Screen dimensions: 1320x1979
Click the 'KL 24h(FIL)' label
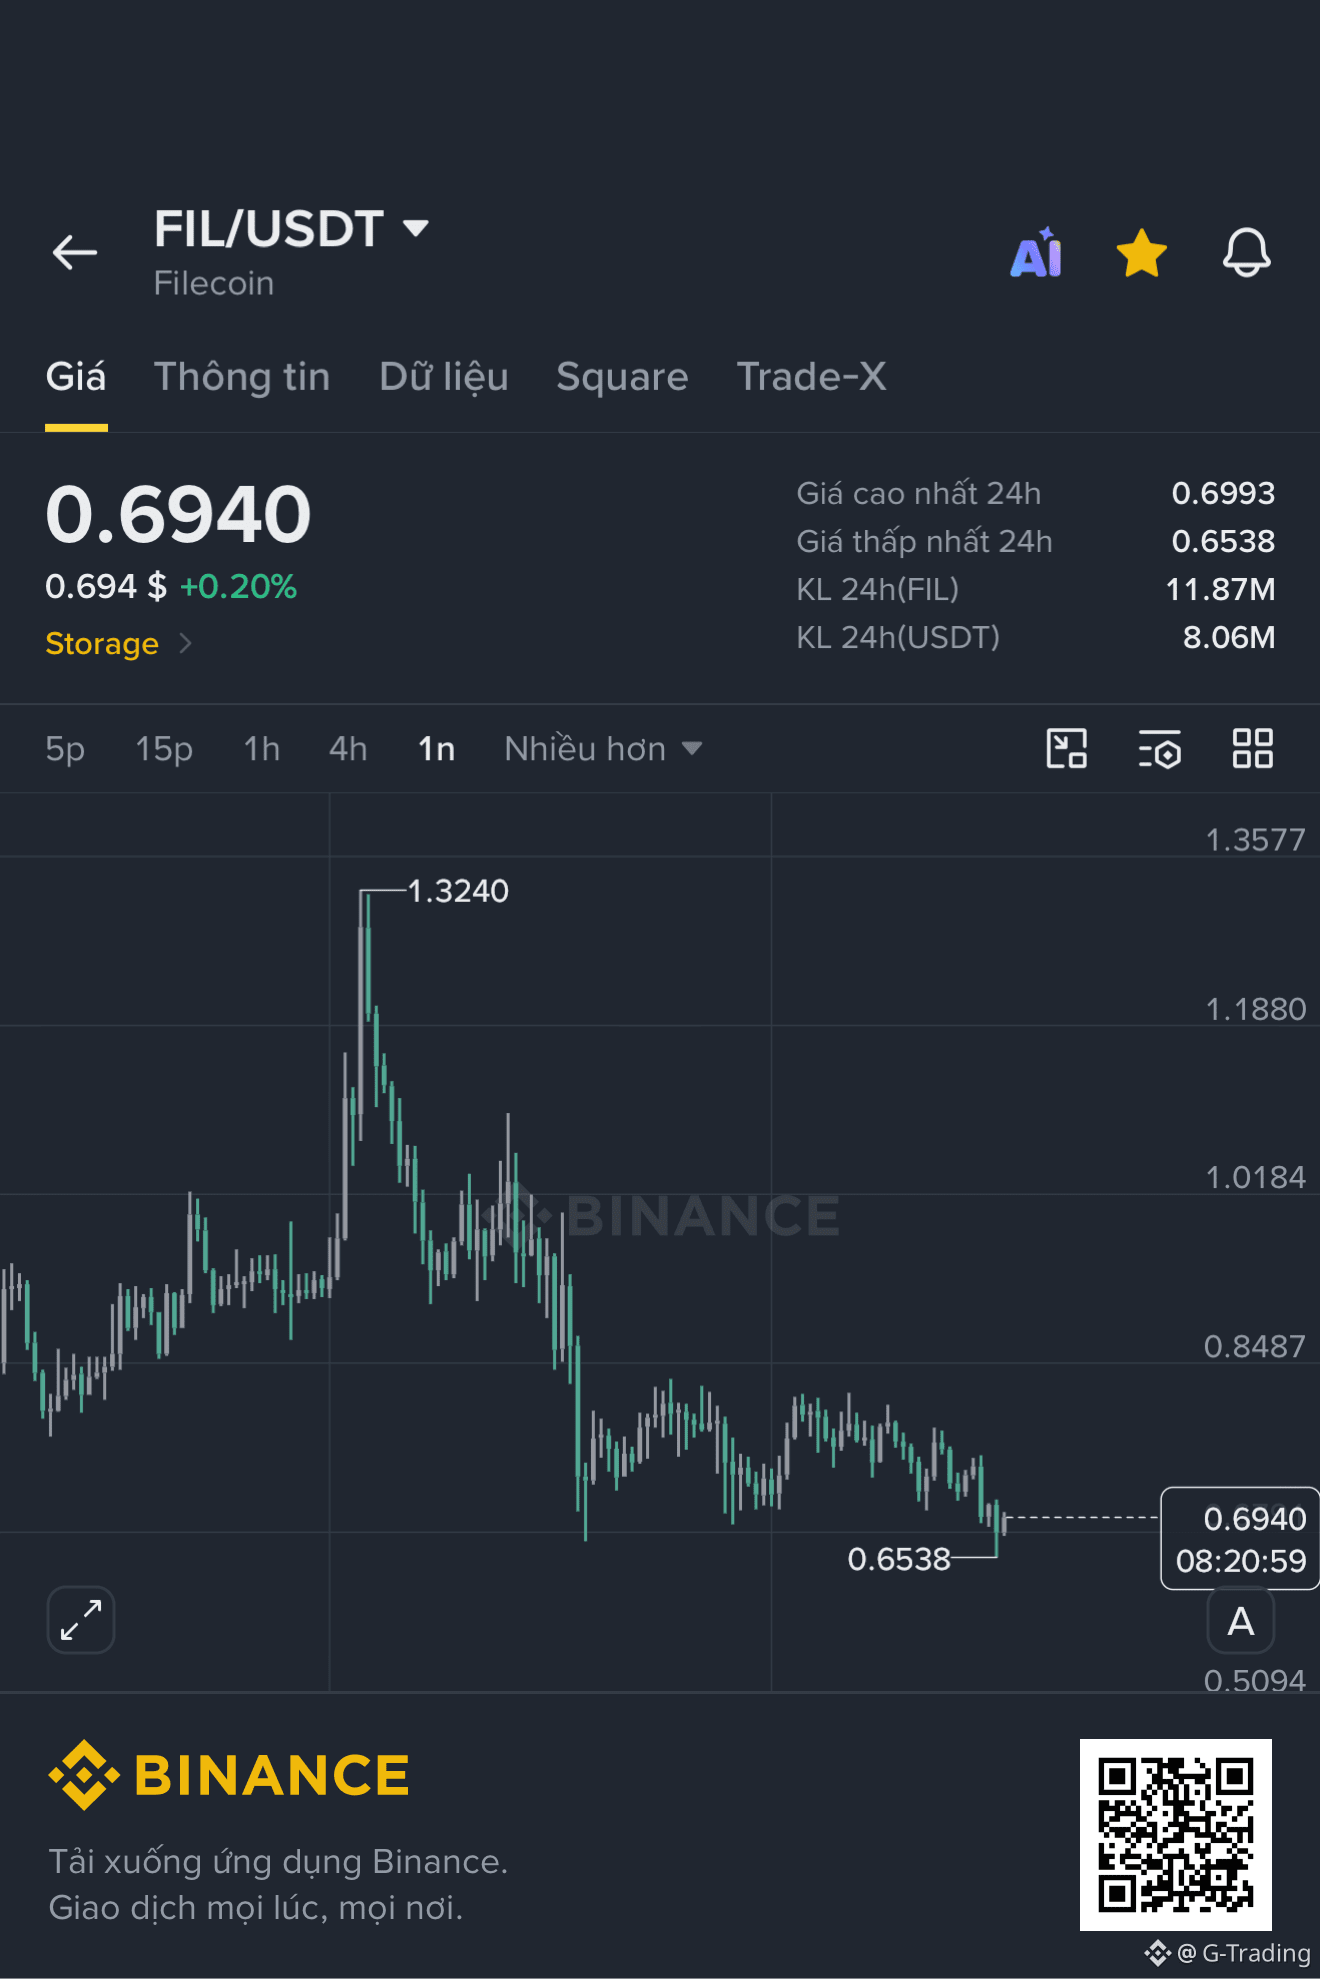pyautogui.click(x=877, y=589)
